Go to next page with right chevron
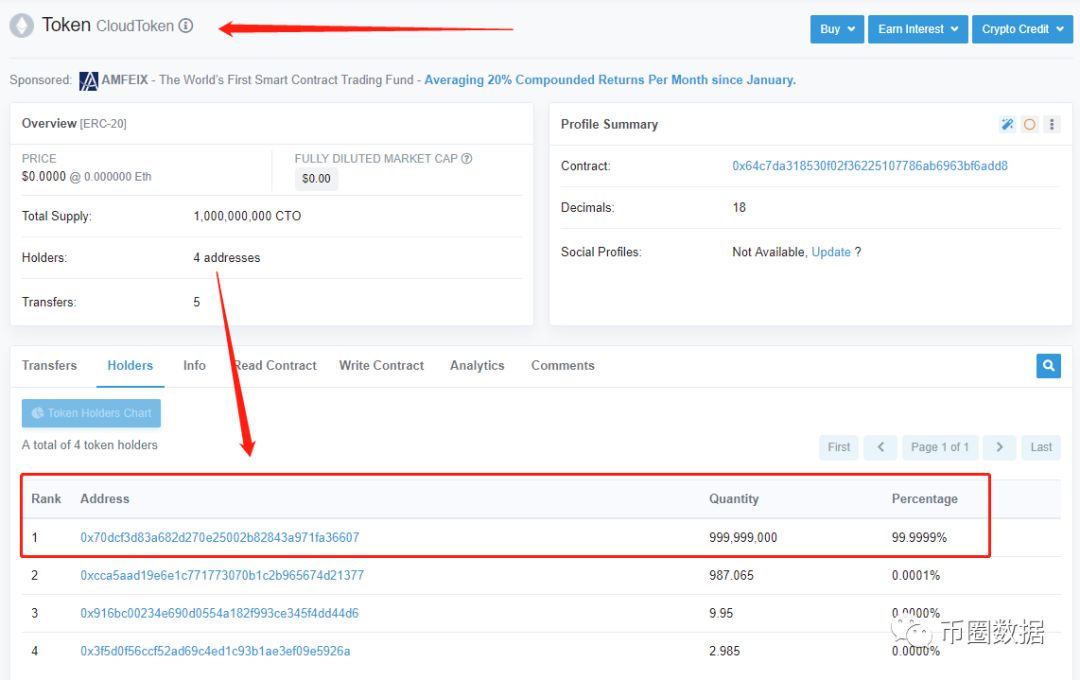The image size is (1080, 680). coord(999,447)
